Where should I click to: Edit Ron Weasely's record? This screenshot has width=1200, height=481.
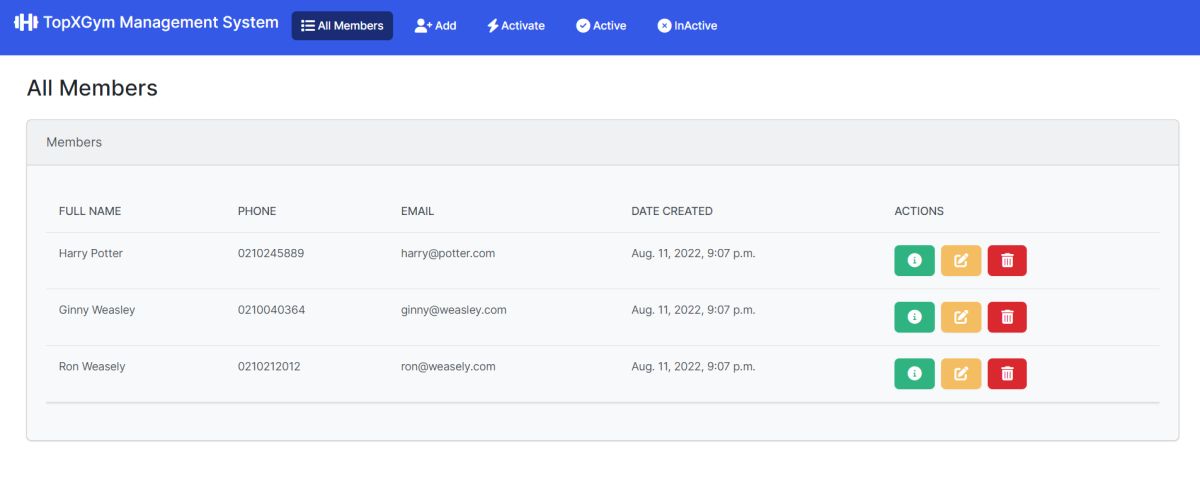[961, 373]
